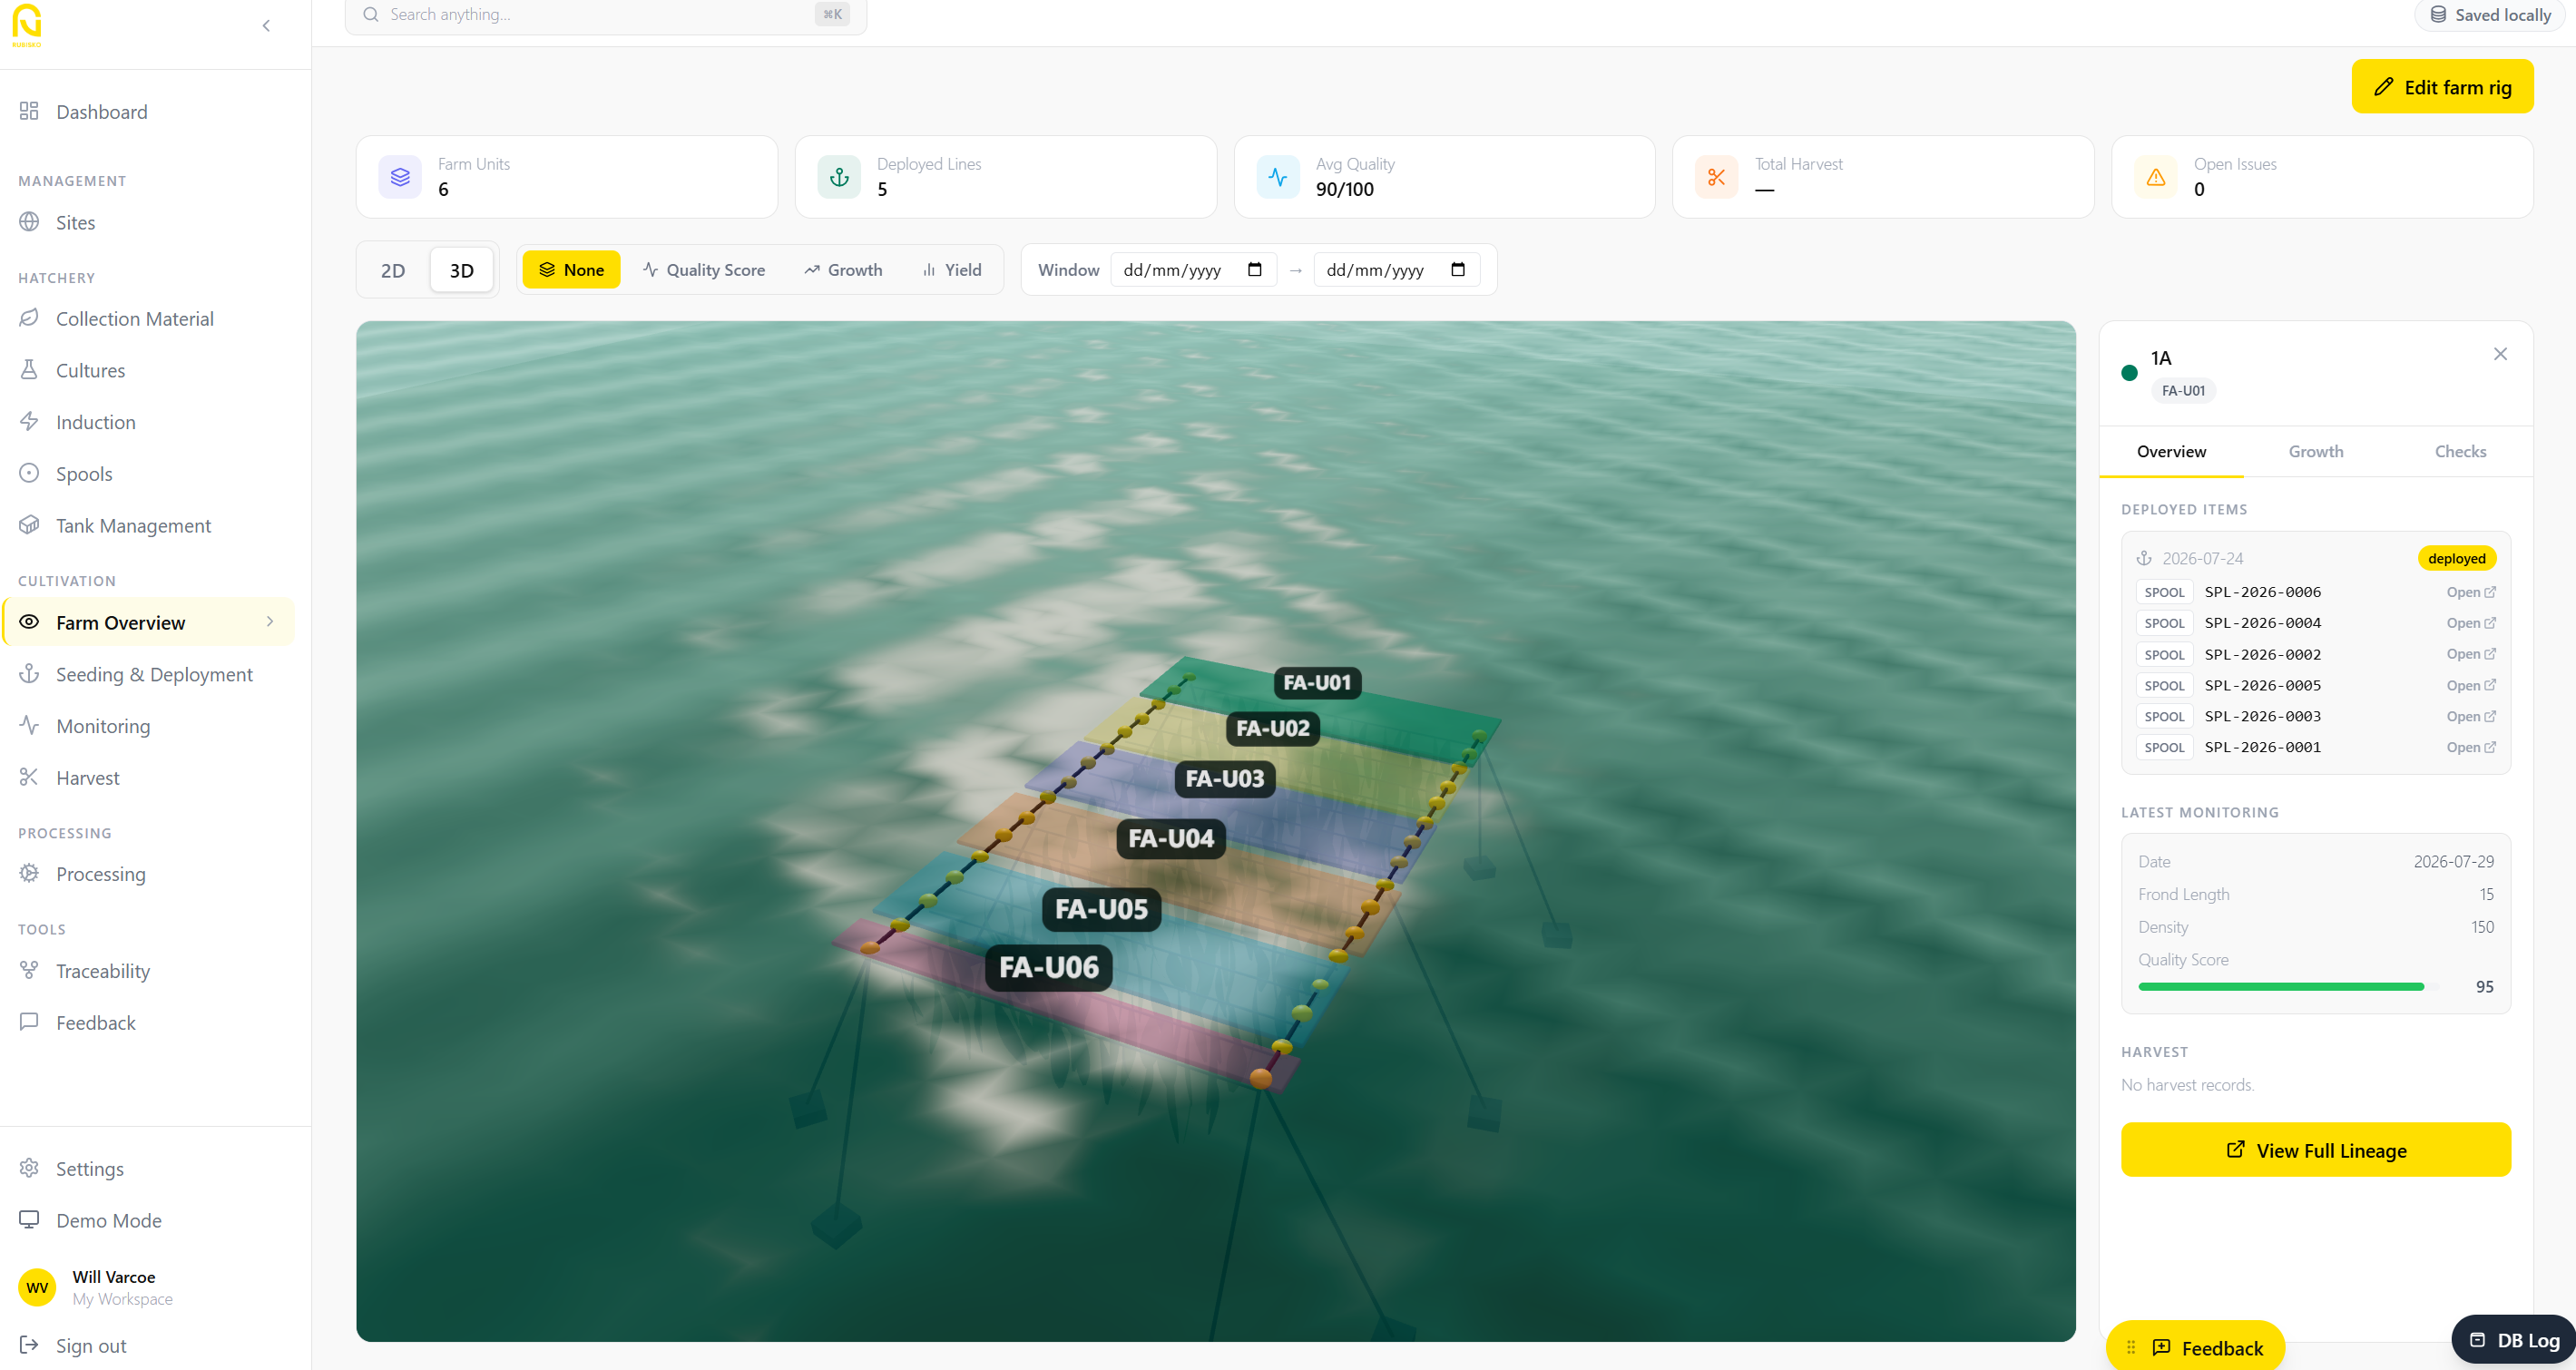Open spool SPL-2026-0006
Image resolution: width=2576 pixels, height=1370 pixels.
coord(2471,592)
